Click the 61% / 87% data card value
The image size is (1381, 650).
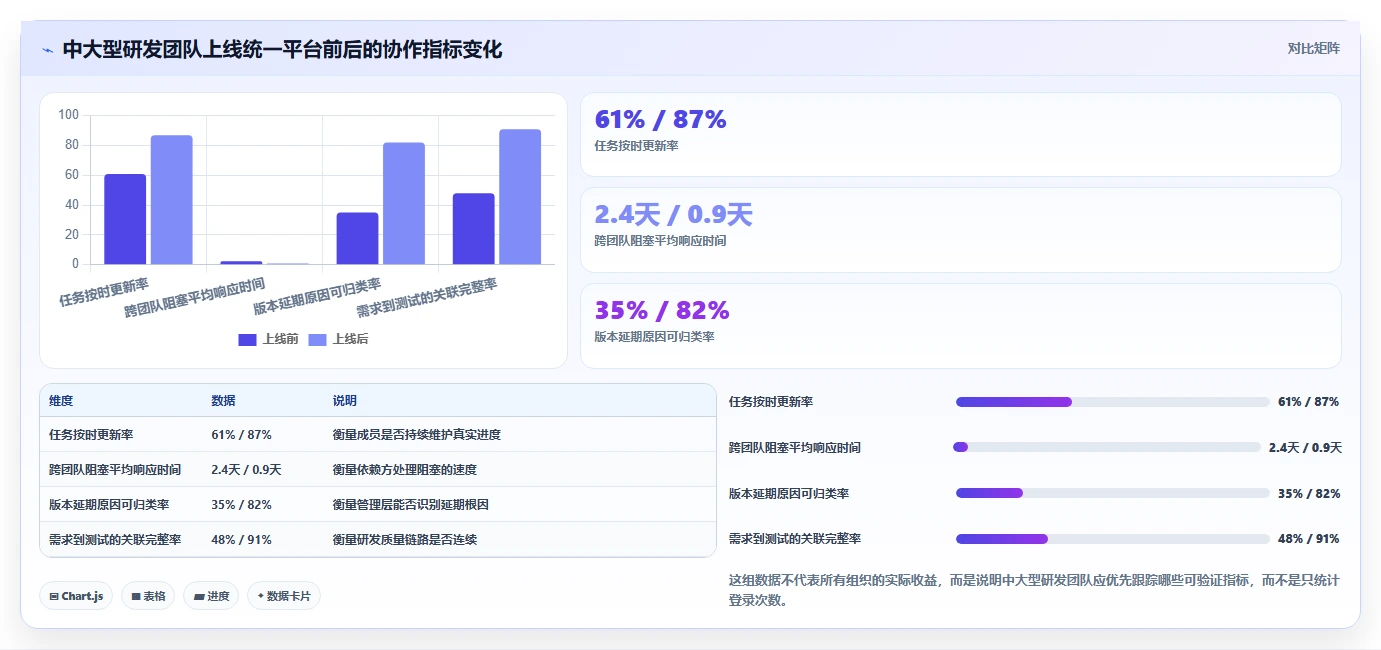click(x=660, y=119)
